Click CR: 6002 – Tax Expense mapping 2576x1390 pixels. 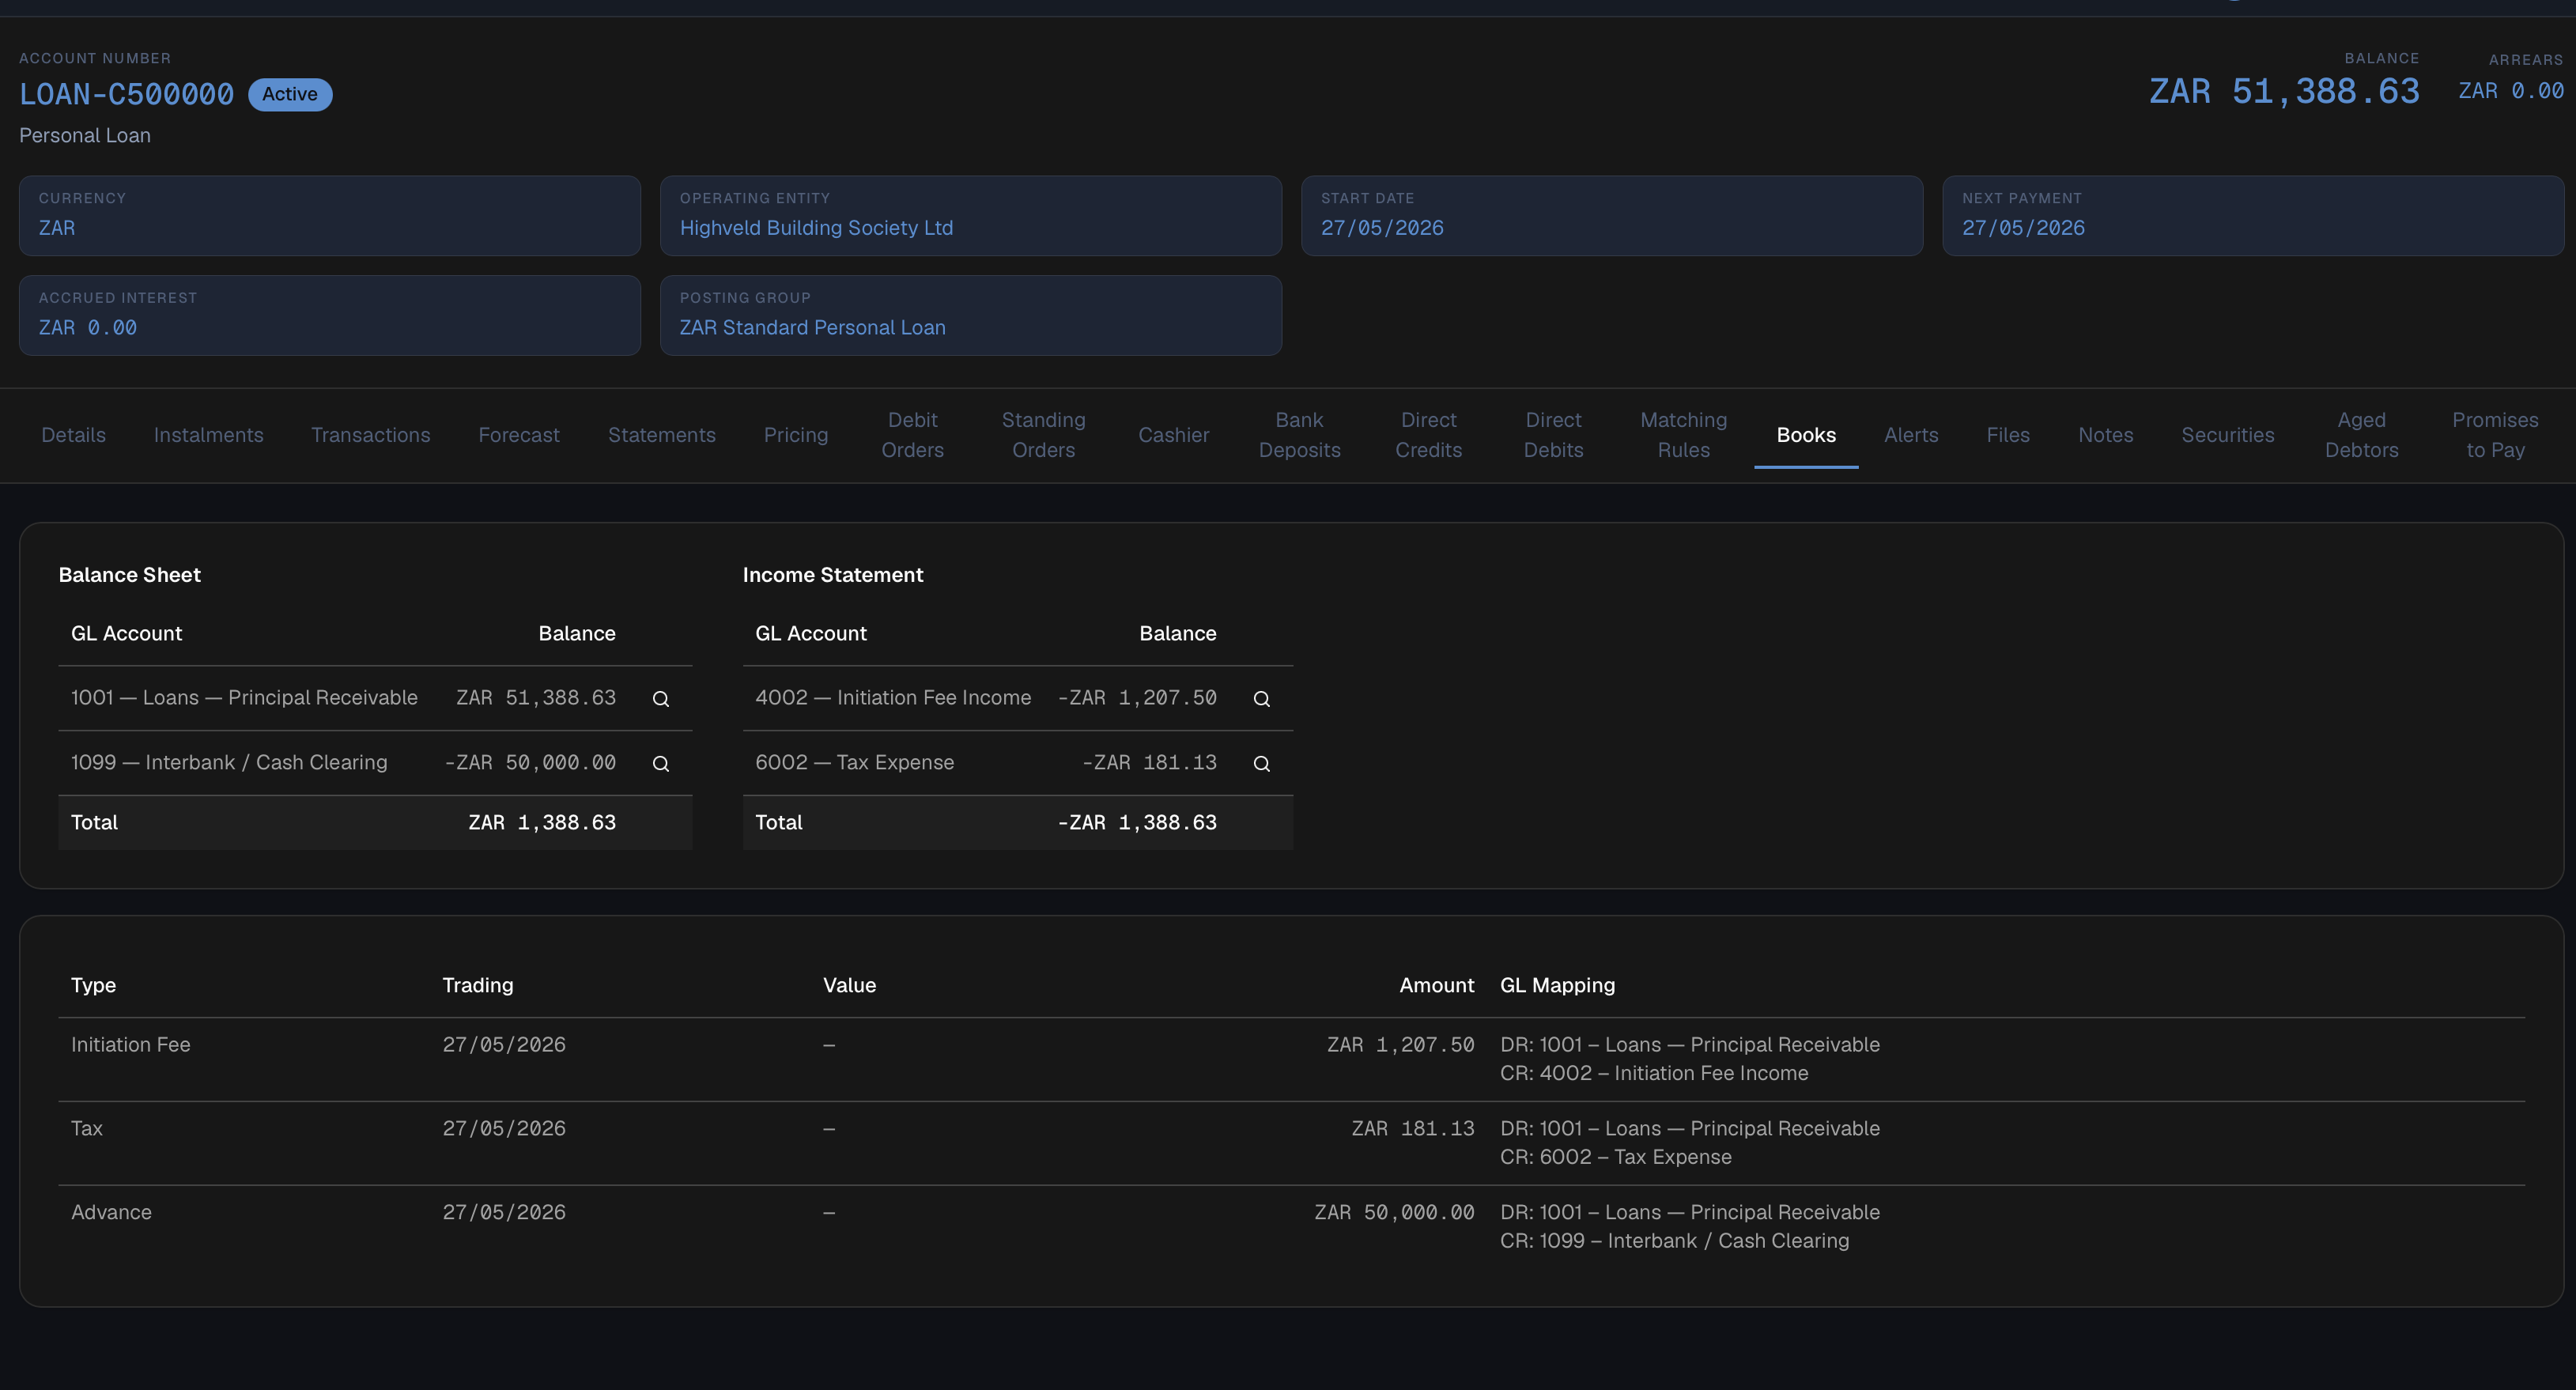[x=1615, y=1158]
